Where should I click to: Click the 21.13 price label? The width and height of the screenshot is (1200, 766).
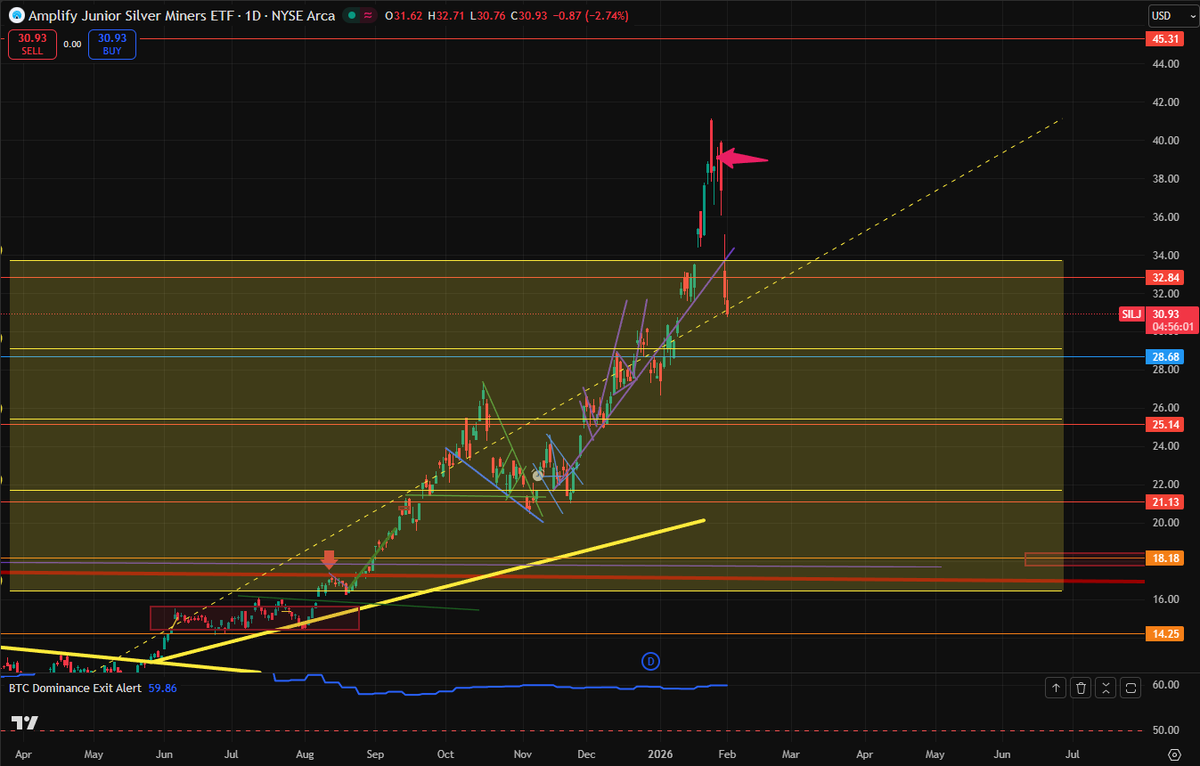(x=1167, y=502)
